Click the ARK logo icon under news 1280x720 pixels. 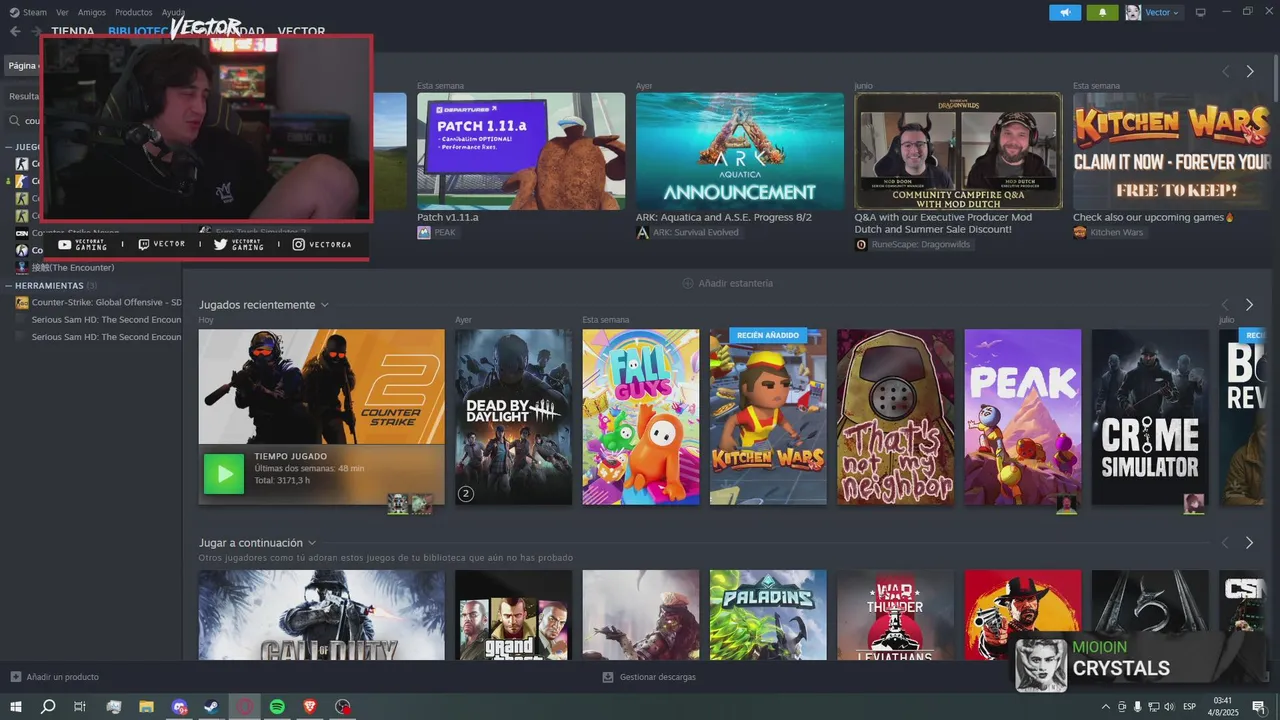(643, 232)
